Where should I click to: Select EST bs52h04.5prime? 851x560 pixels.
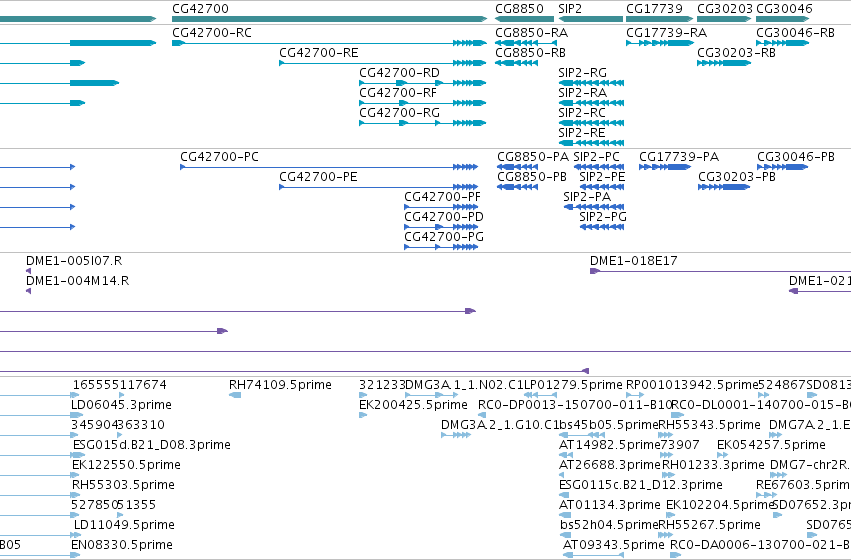click(x=566, y=536)
